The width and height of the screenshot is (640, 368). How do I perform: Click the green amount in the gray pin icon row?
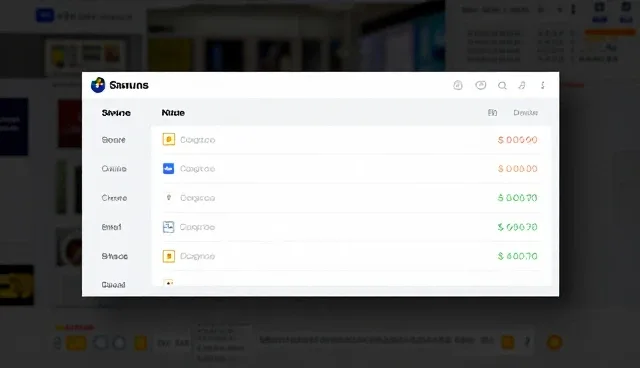tap(518, 198)
